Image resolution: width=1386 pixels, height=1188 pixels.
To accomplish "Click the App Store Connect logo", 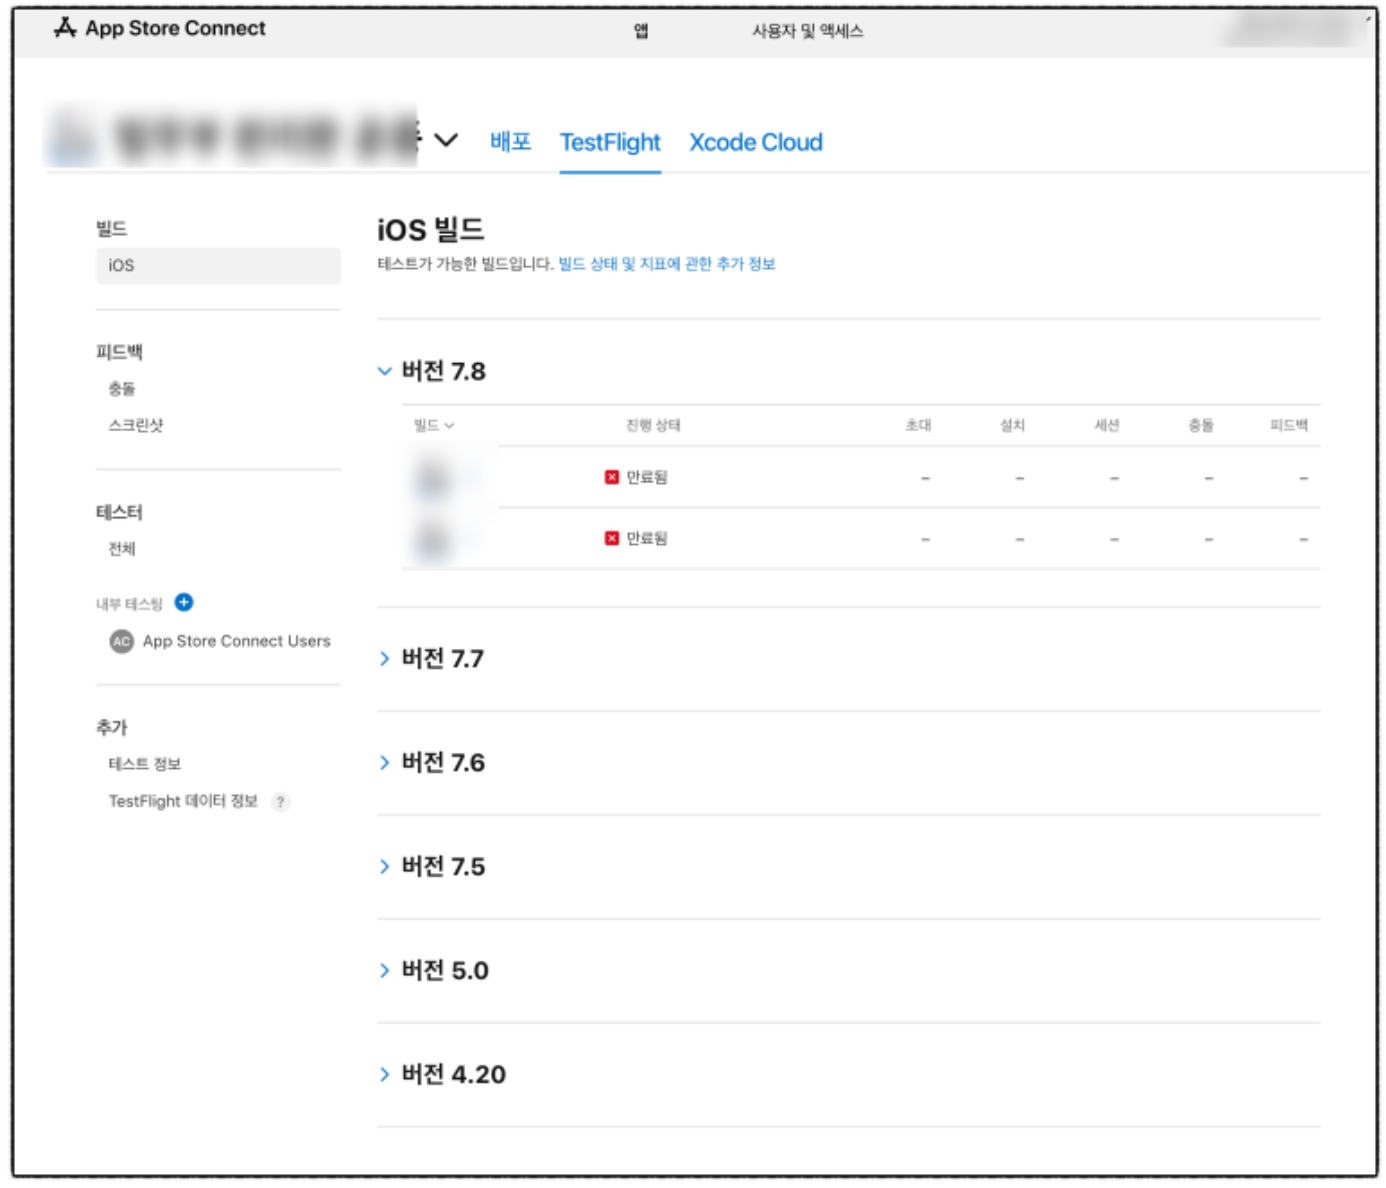I will point(160,28).
